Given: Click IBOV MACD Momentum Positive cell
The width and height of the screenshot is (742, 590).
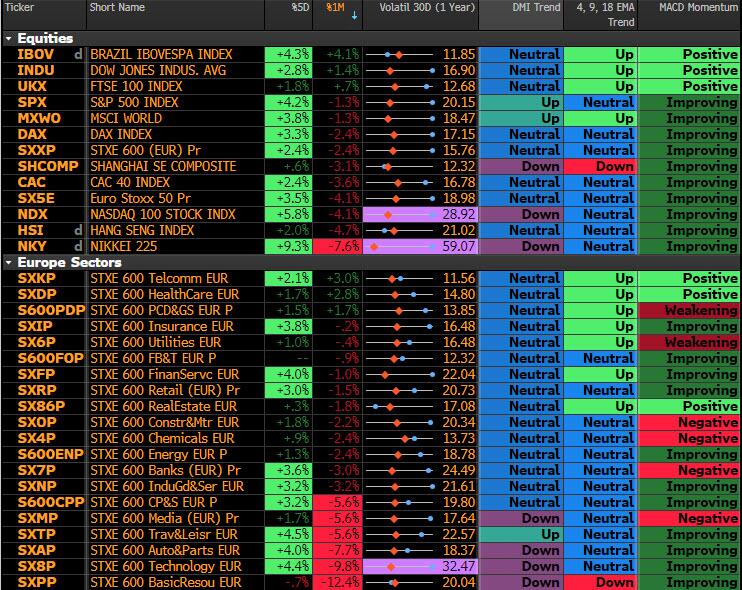Looking at the screenshot, I should [689, 54].
